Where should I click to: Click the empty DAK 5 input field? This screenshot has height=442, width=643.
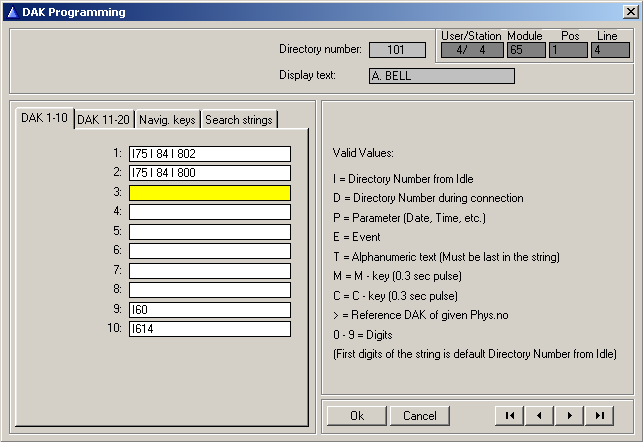(209, 232)
